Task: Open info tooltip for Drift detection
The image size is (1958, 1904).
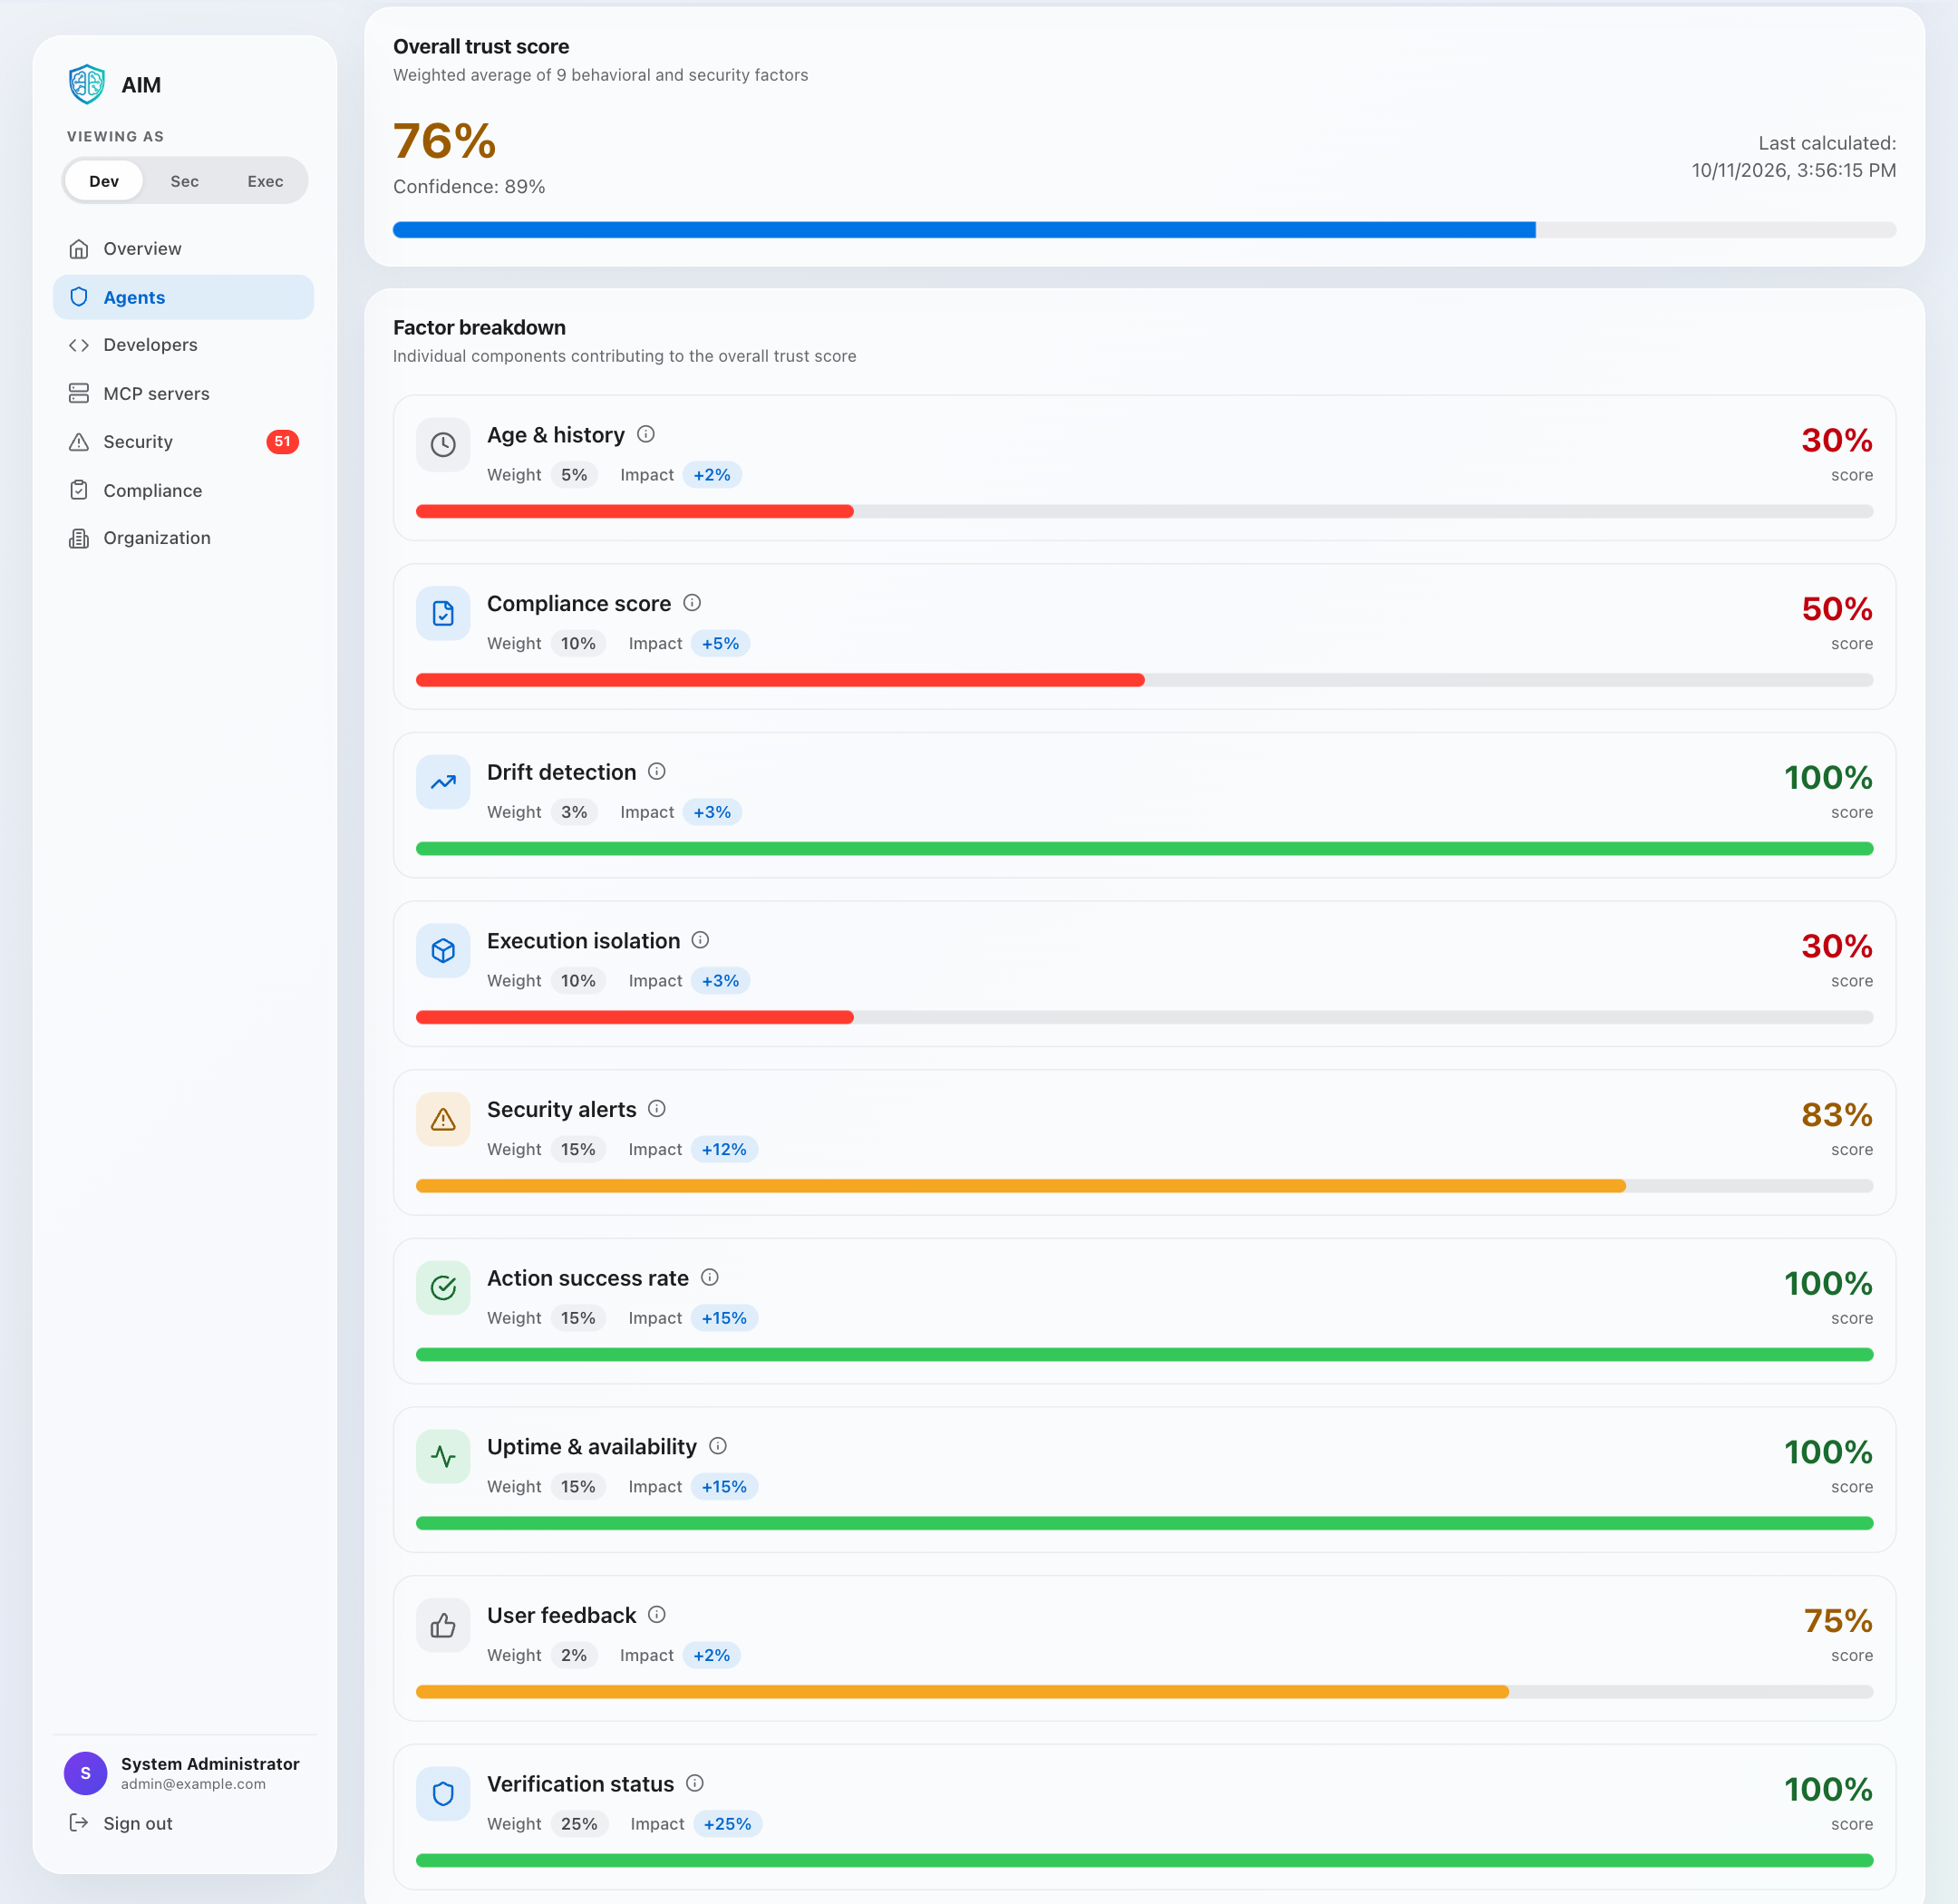Action: 657,771
